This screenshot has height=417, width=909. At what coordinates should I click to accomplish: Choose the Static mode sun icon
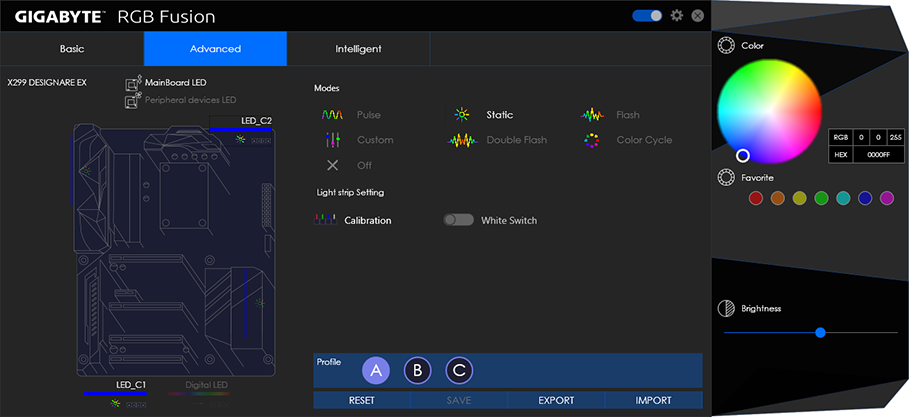click(462, 115)
